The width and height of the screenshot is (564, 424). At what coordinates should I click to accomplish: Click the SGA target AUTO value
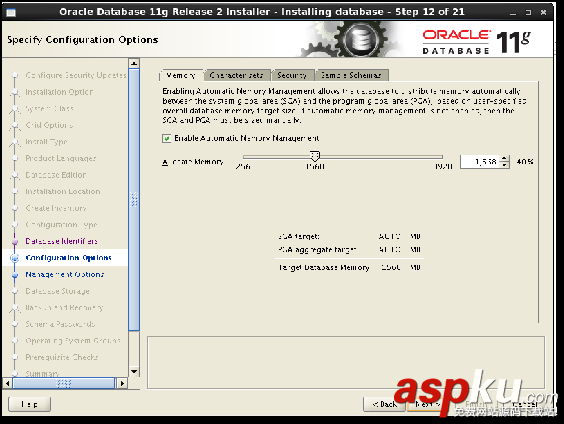[x=389, y=236]
